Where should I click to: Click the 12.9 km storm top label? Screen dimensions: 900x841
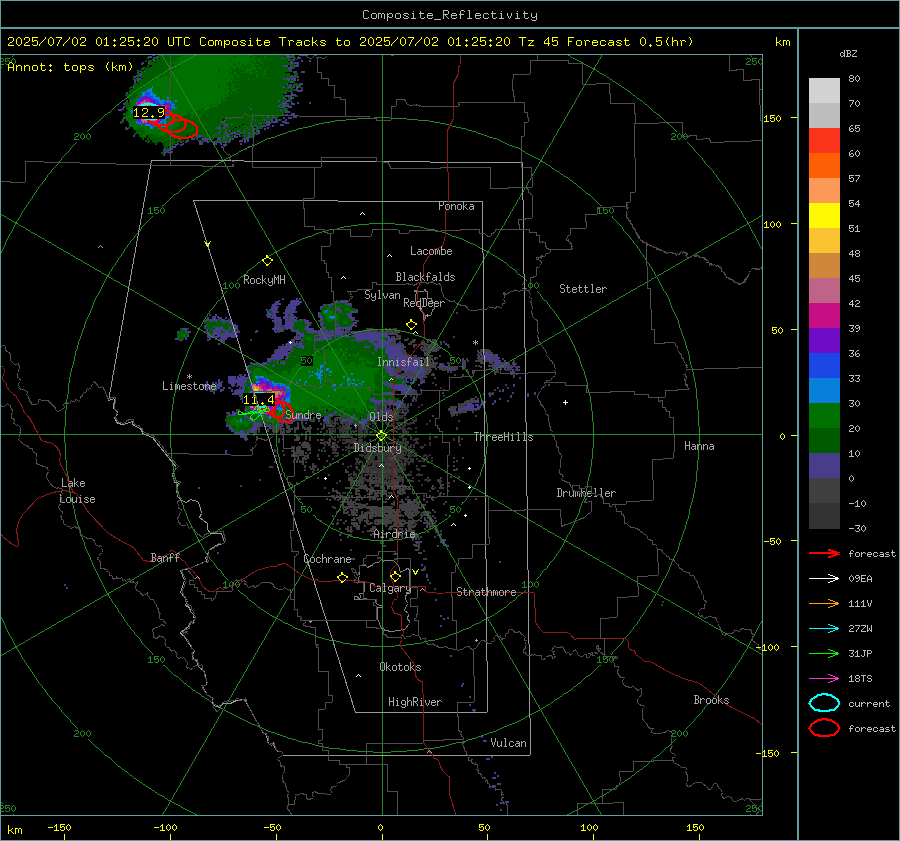[149, 113]
